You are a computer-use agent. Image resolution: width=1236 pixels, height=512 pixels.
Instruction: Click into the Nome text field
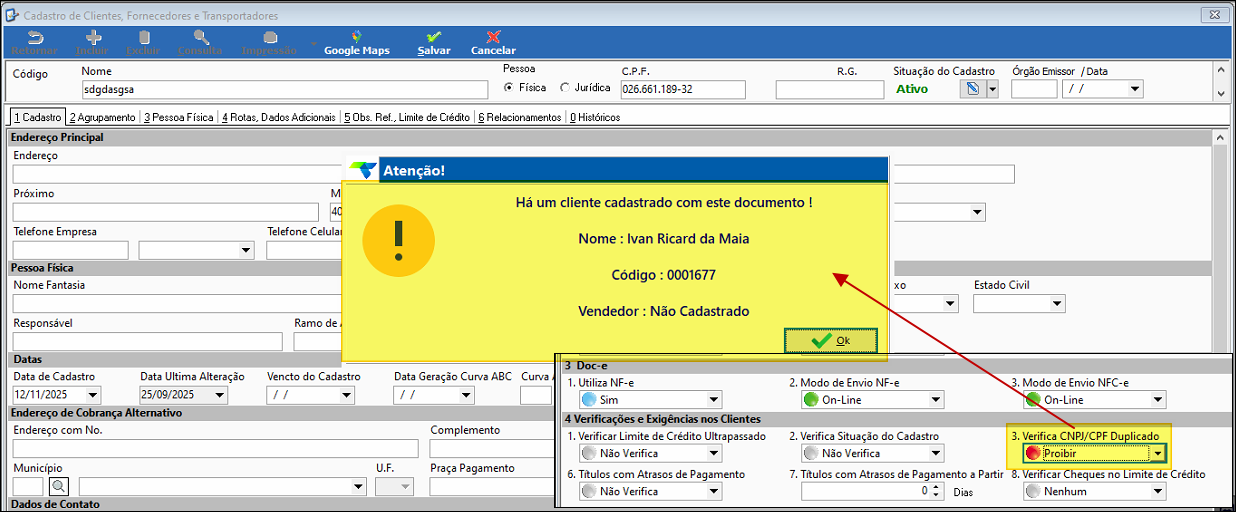pyautogui.click(x=285, y=90)
